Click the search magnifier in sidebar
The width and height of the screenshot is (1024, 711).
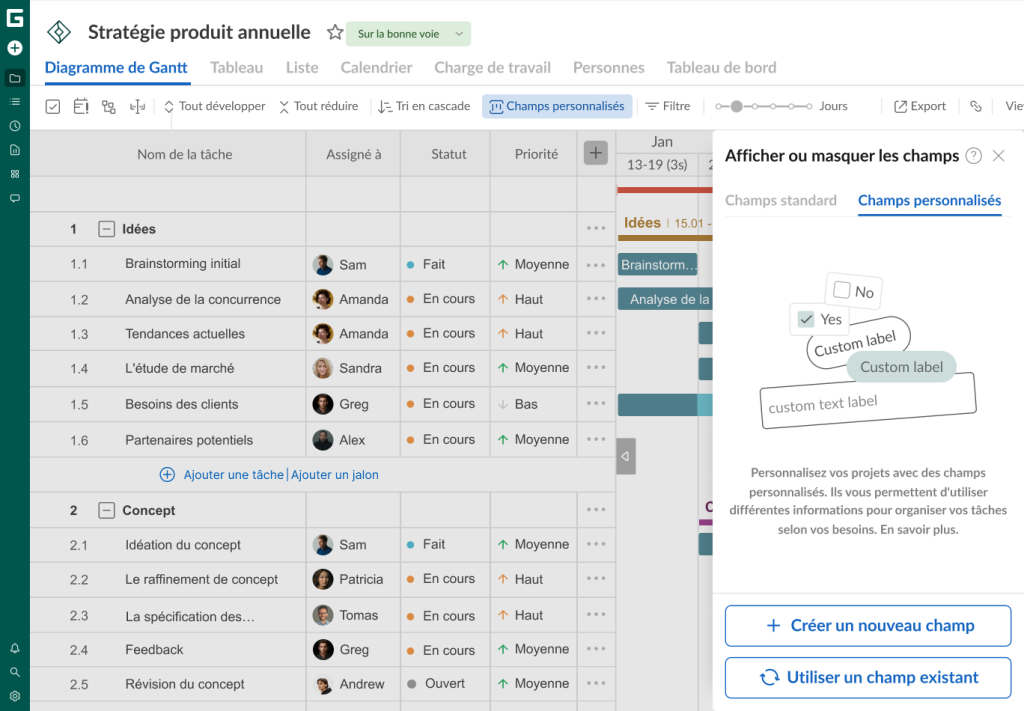tap(14, 672)
